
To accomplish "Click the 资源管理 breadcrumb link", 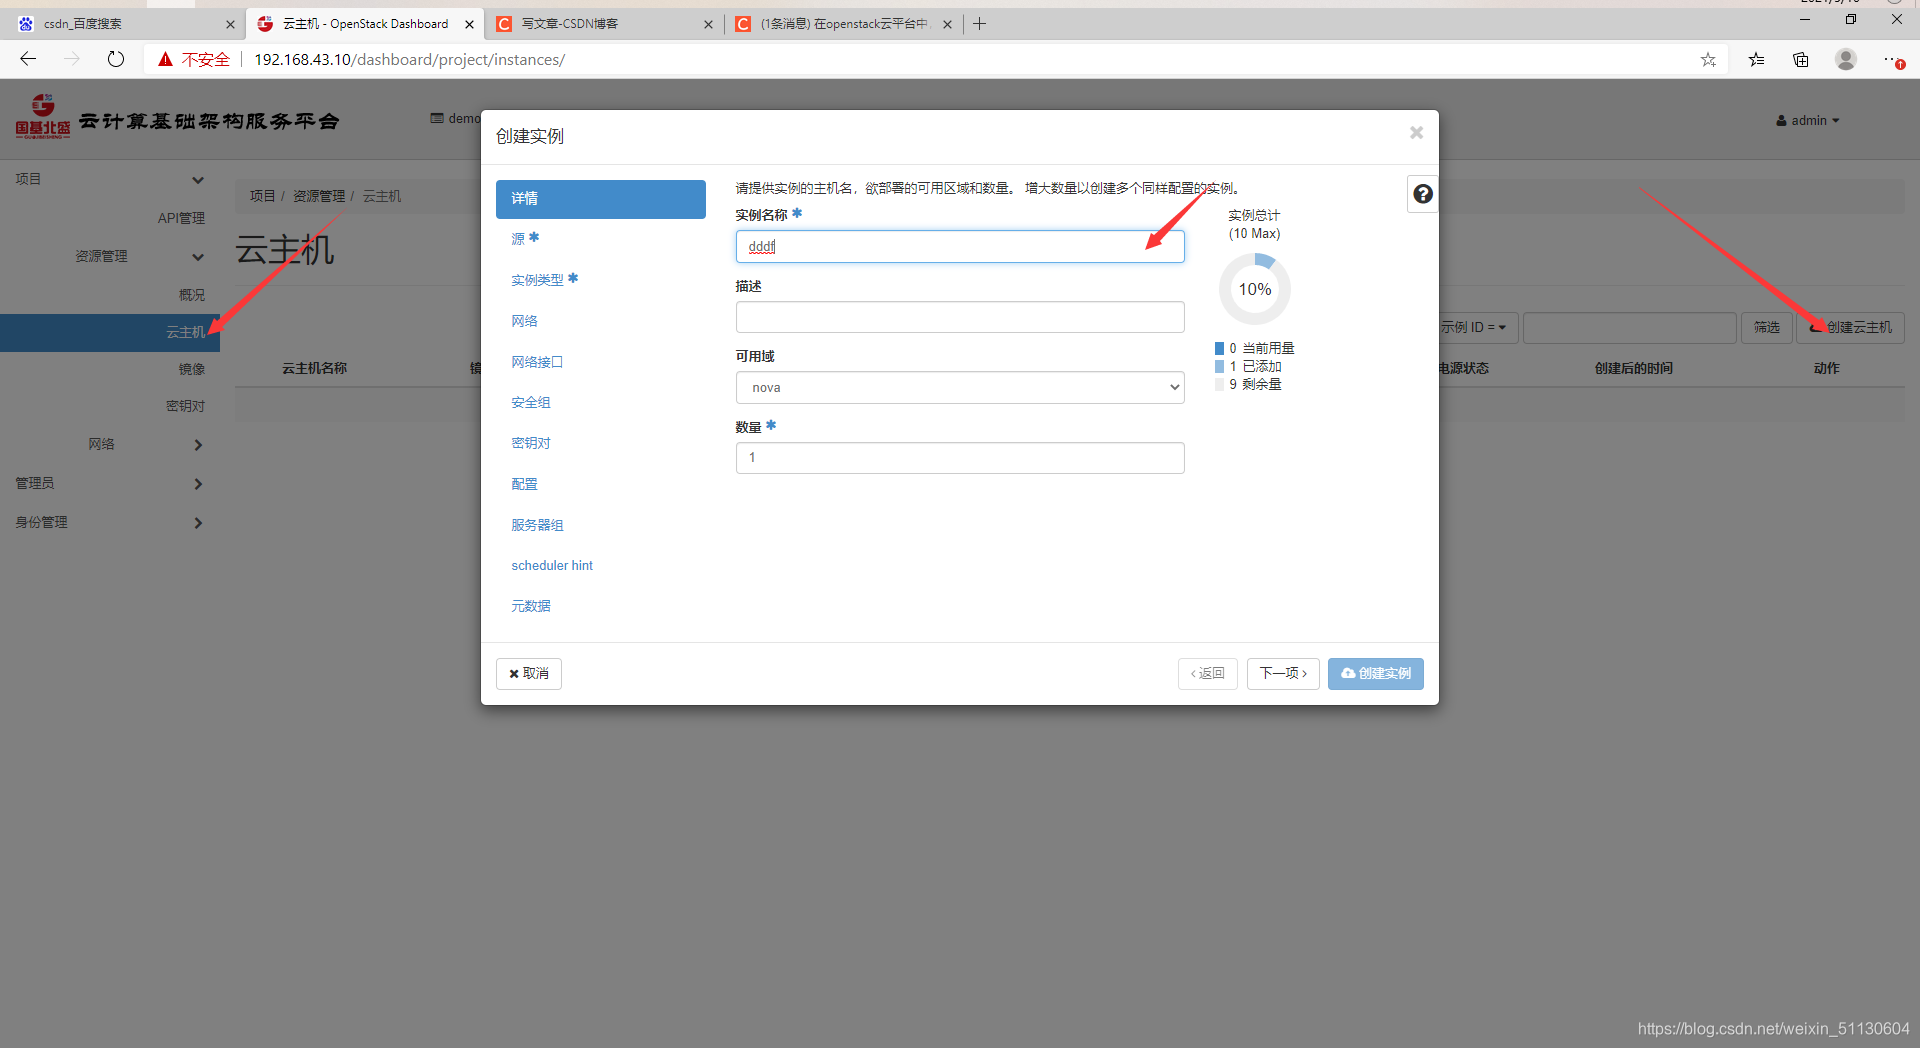I will (319, 196).
